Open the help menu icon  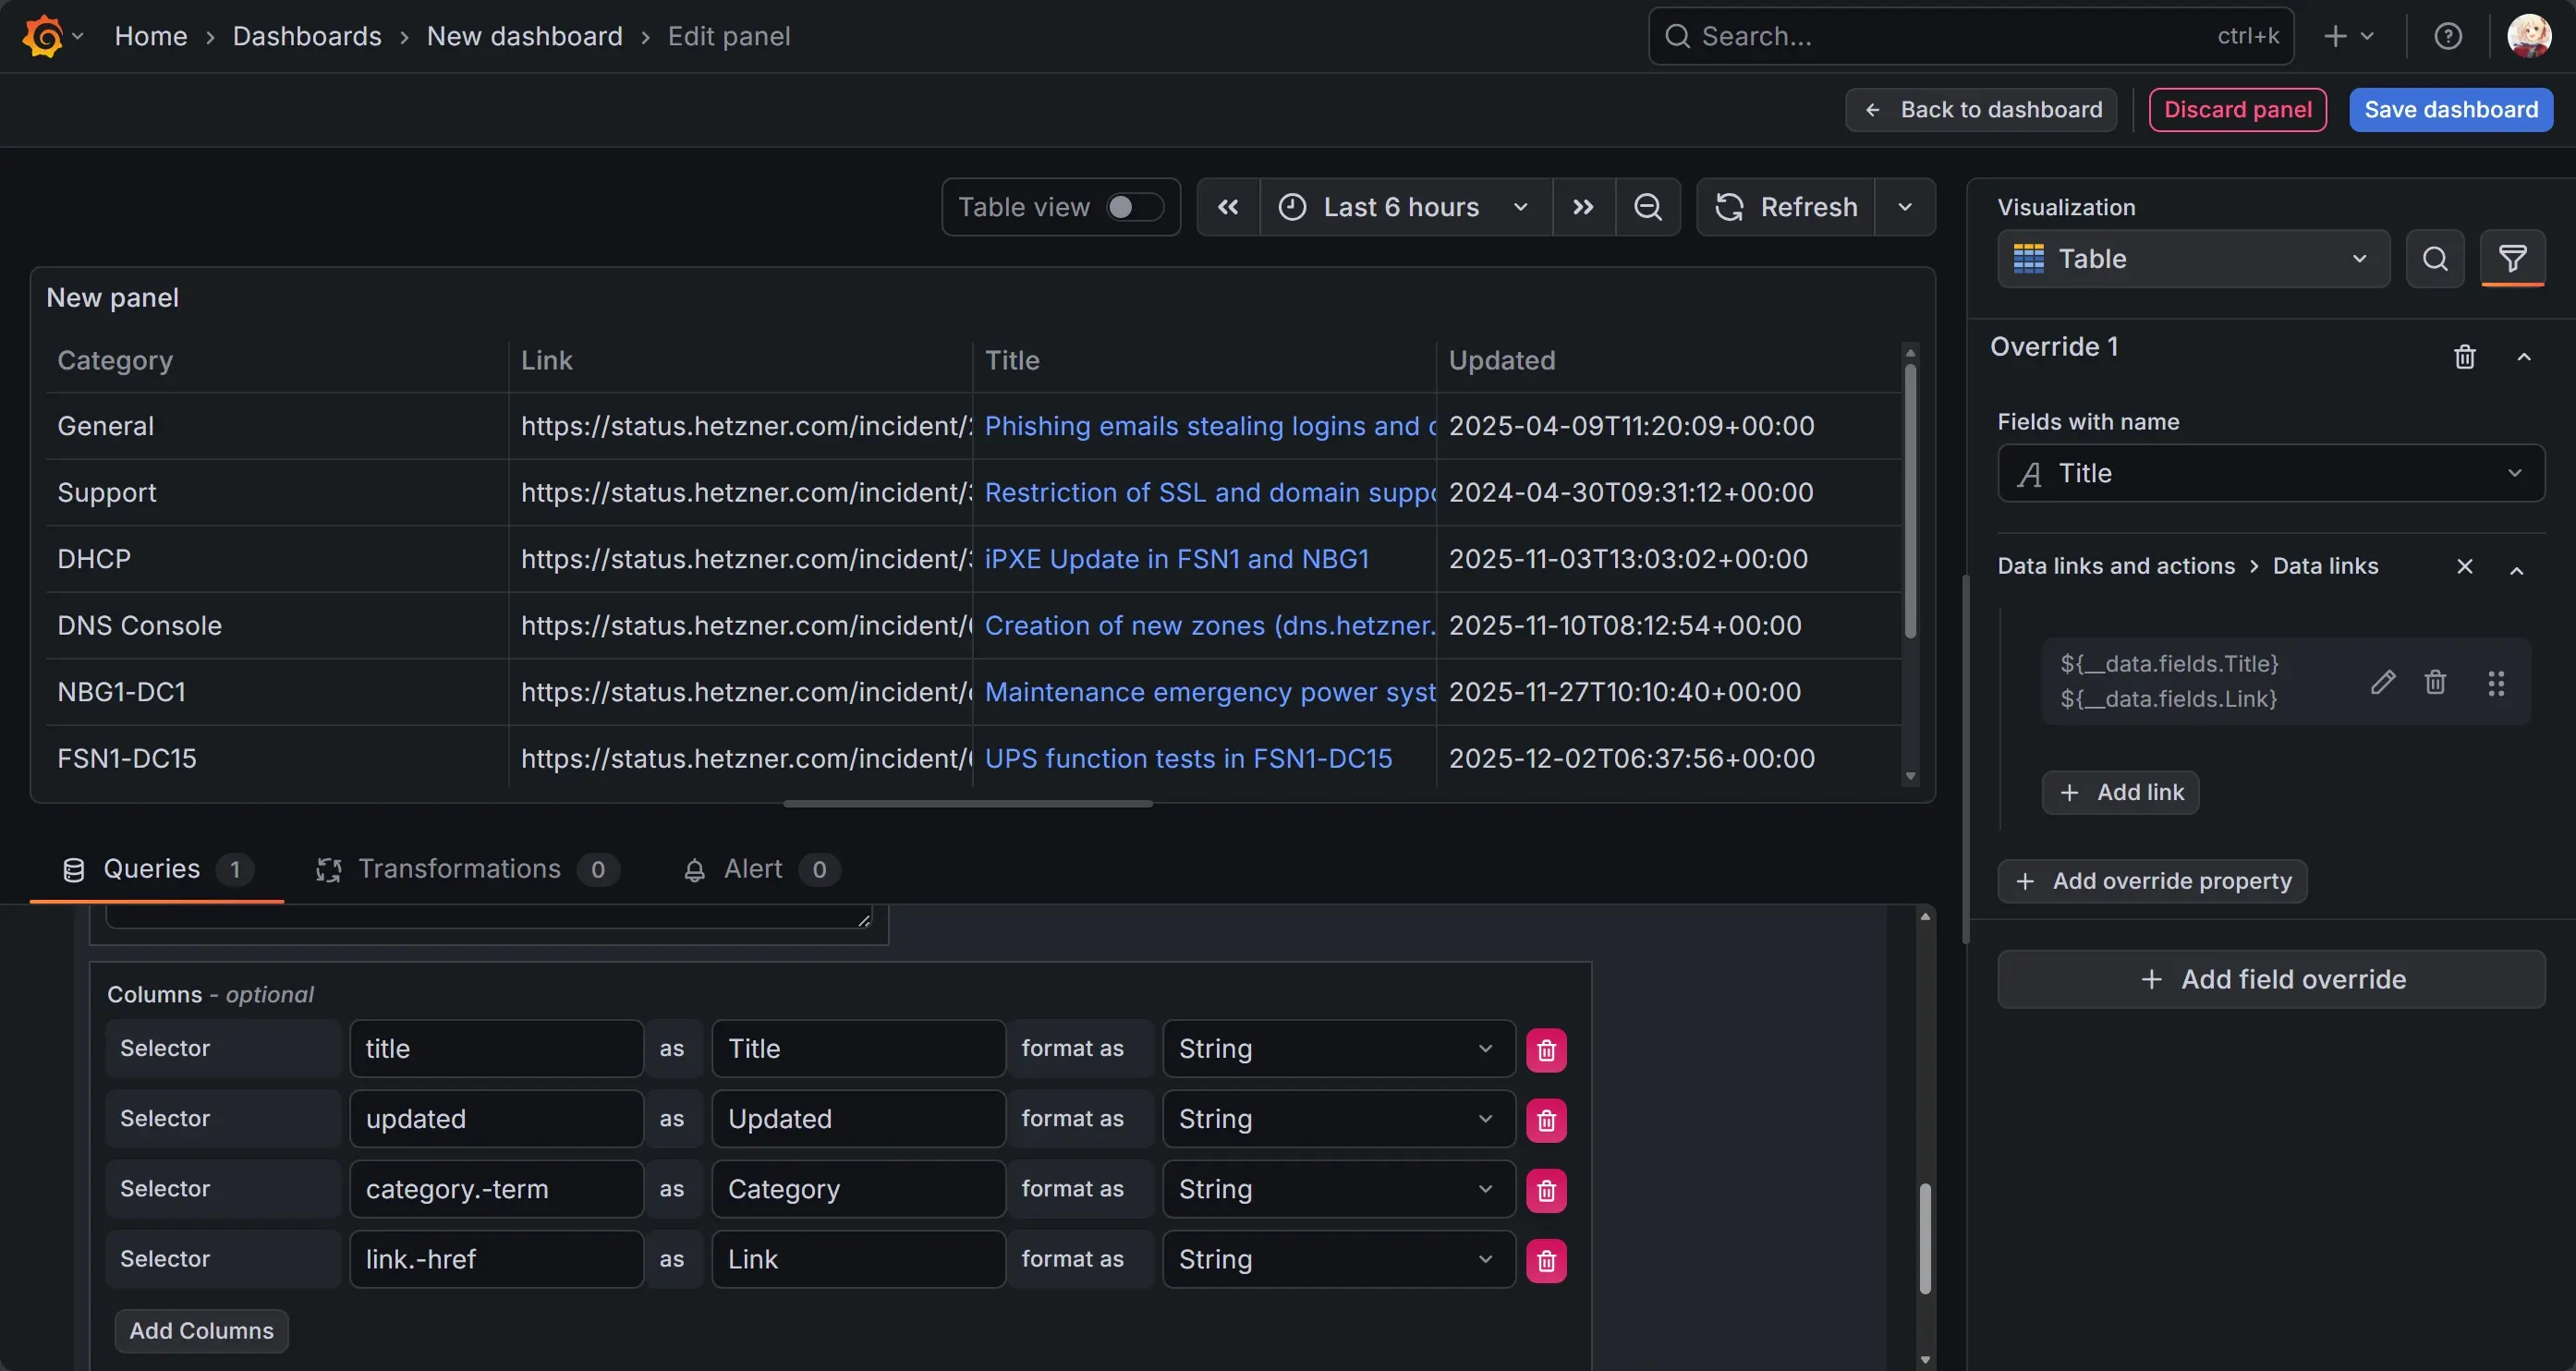coord(2447,37)
